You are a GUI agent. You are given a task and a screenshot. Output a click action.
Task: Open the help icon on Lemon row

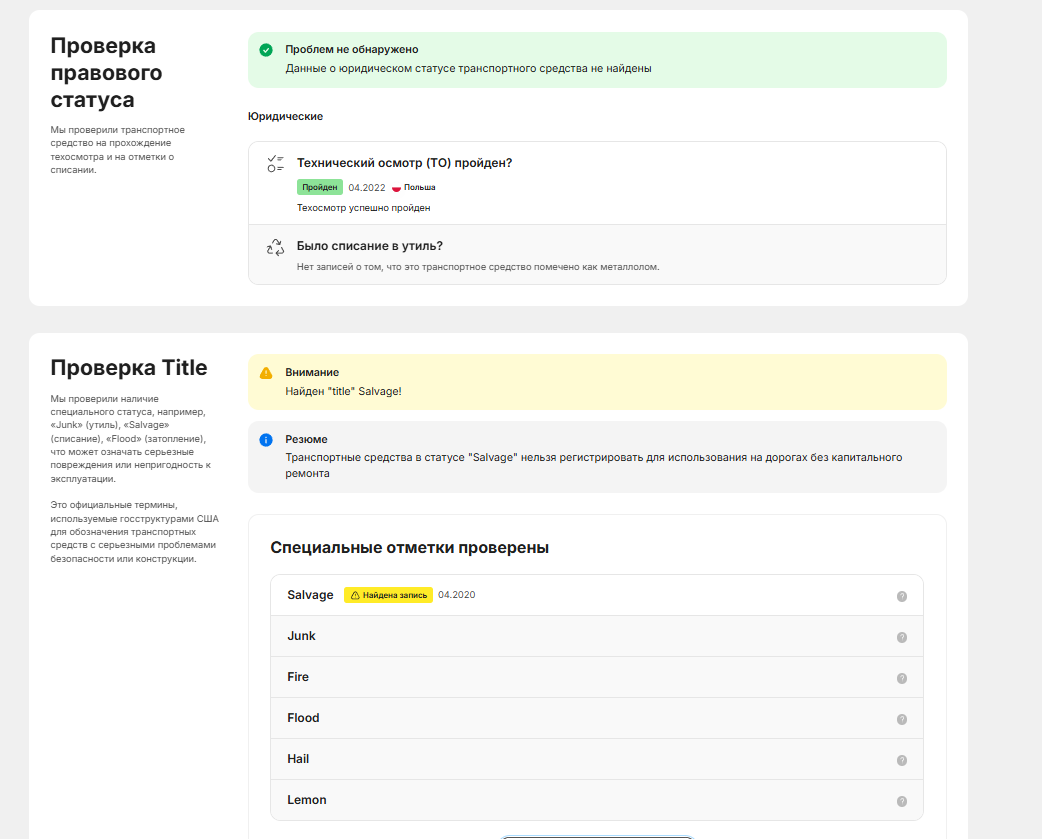coord(902,802)
